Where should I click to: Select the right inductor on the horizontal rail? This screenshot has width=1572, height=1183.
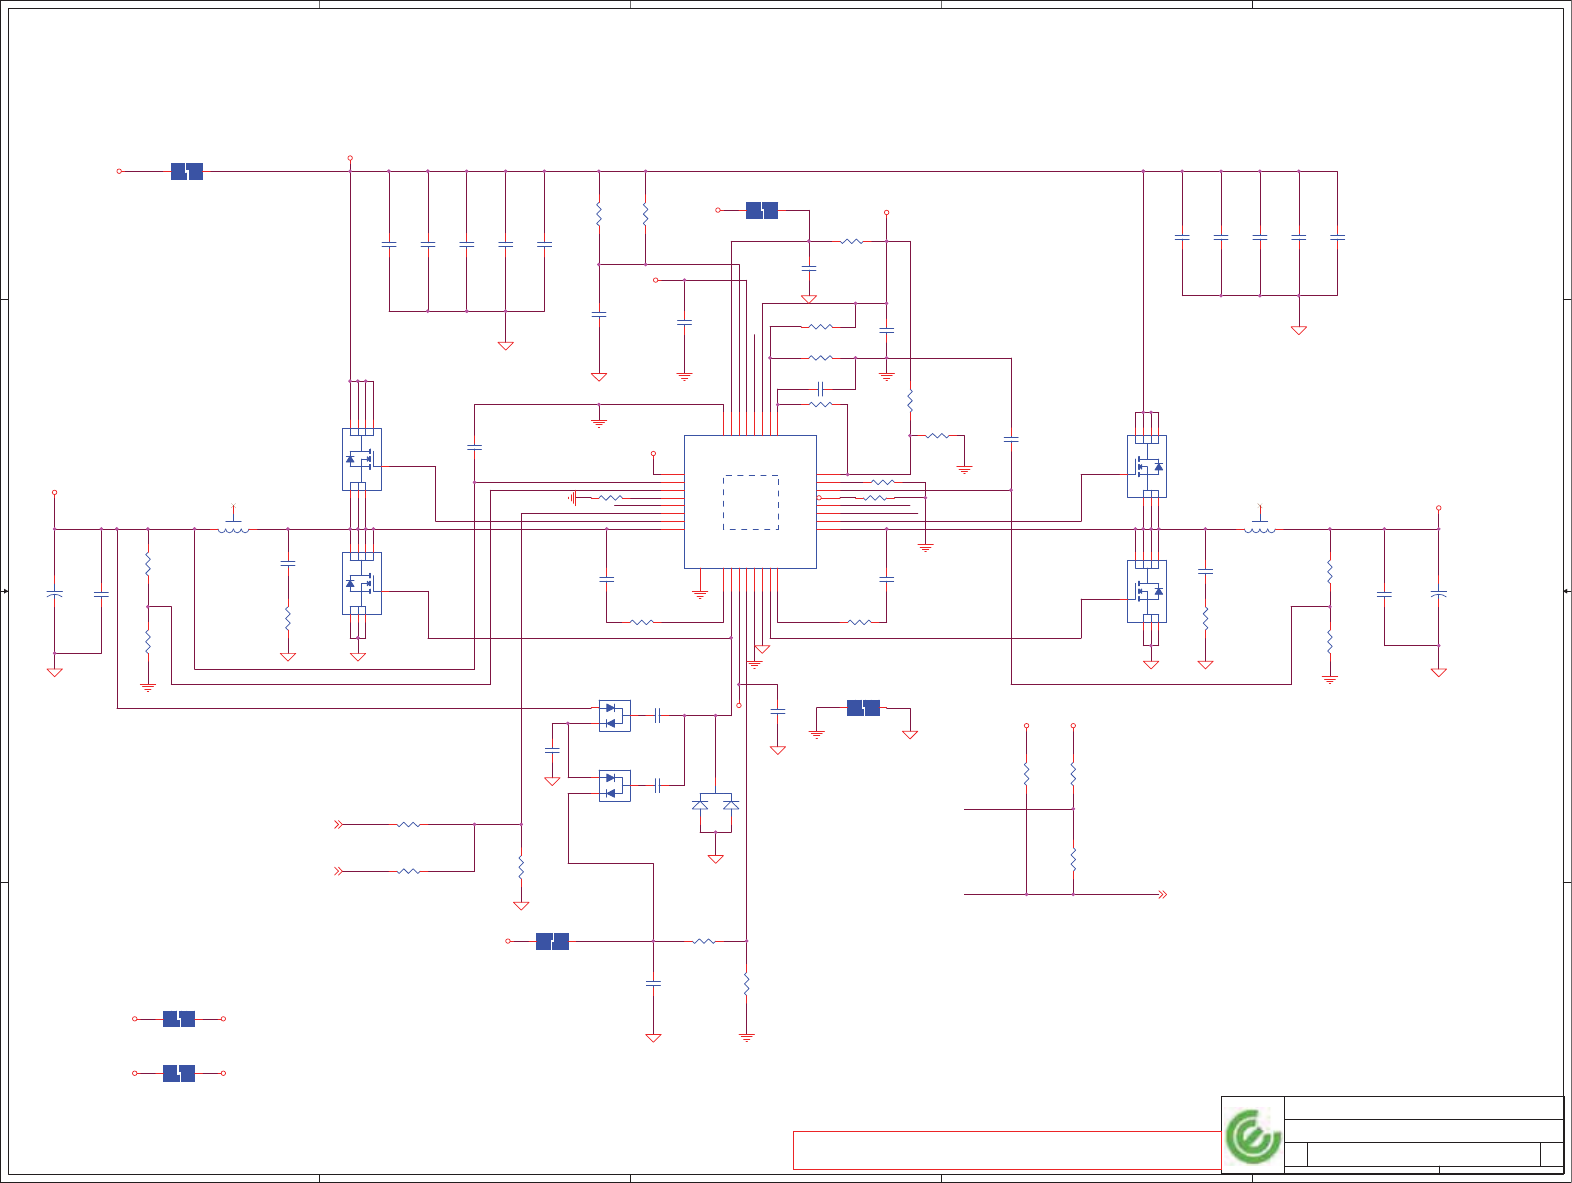[x=1260, y=528]
